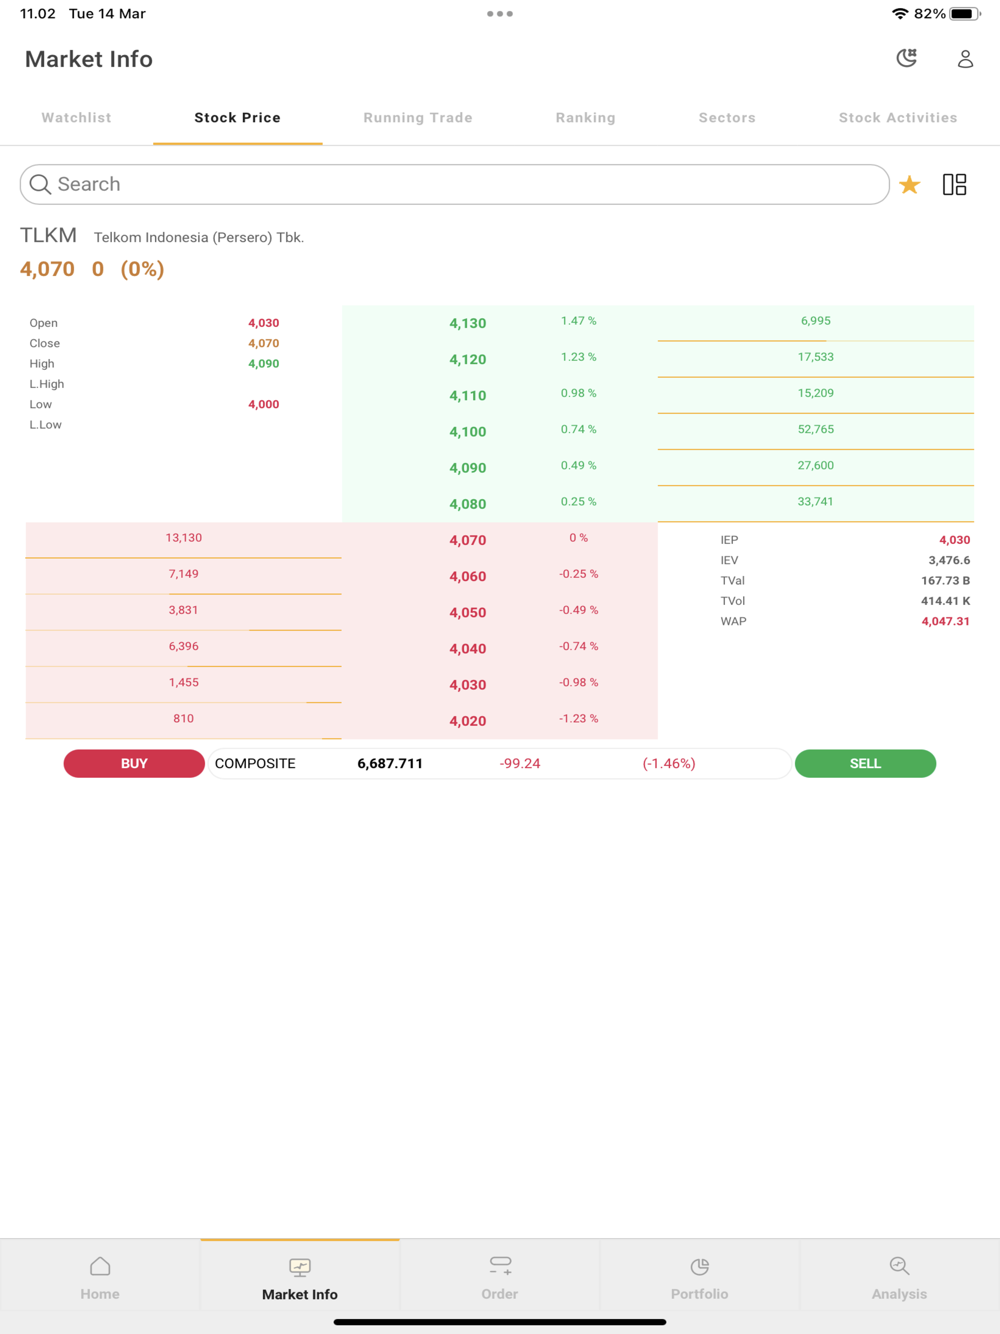Viewport: 1000px width, 1334px height.
Task: Select the bid price 4,070 in order book
Action: (468, 540)
